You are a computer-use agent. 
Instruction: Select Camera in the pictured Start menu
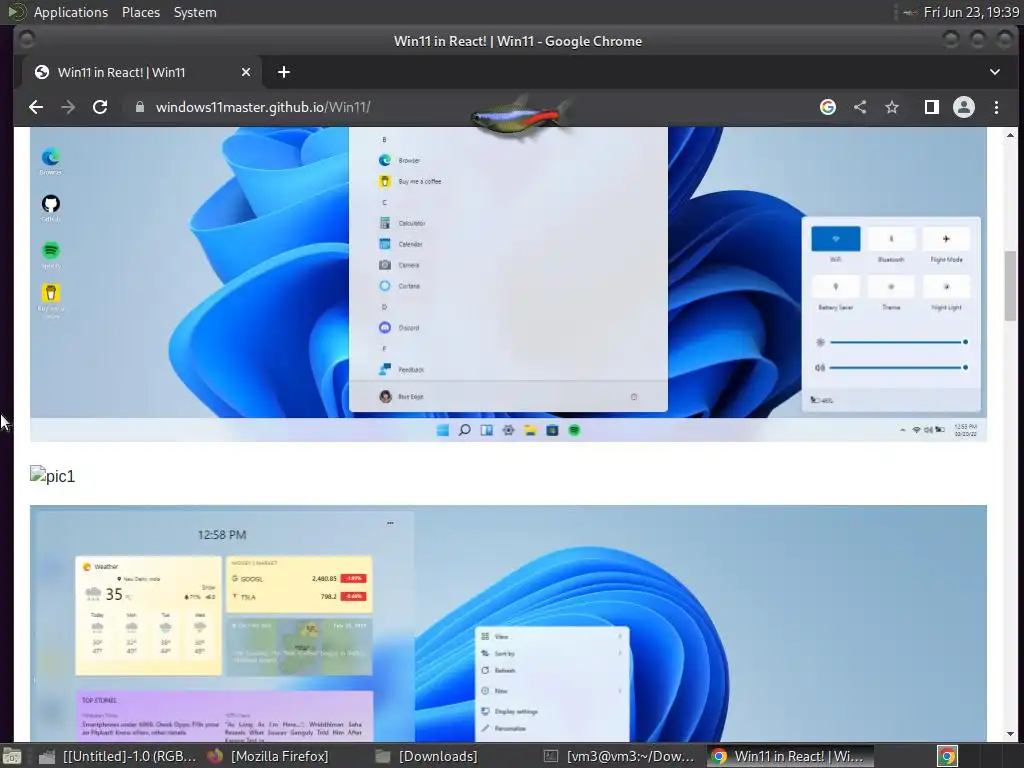400,264
